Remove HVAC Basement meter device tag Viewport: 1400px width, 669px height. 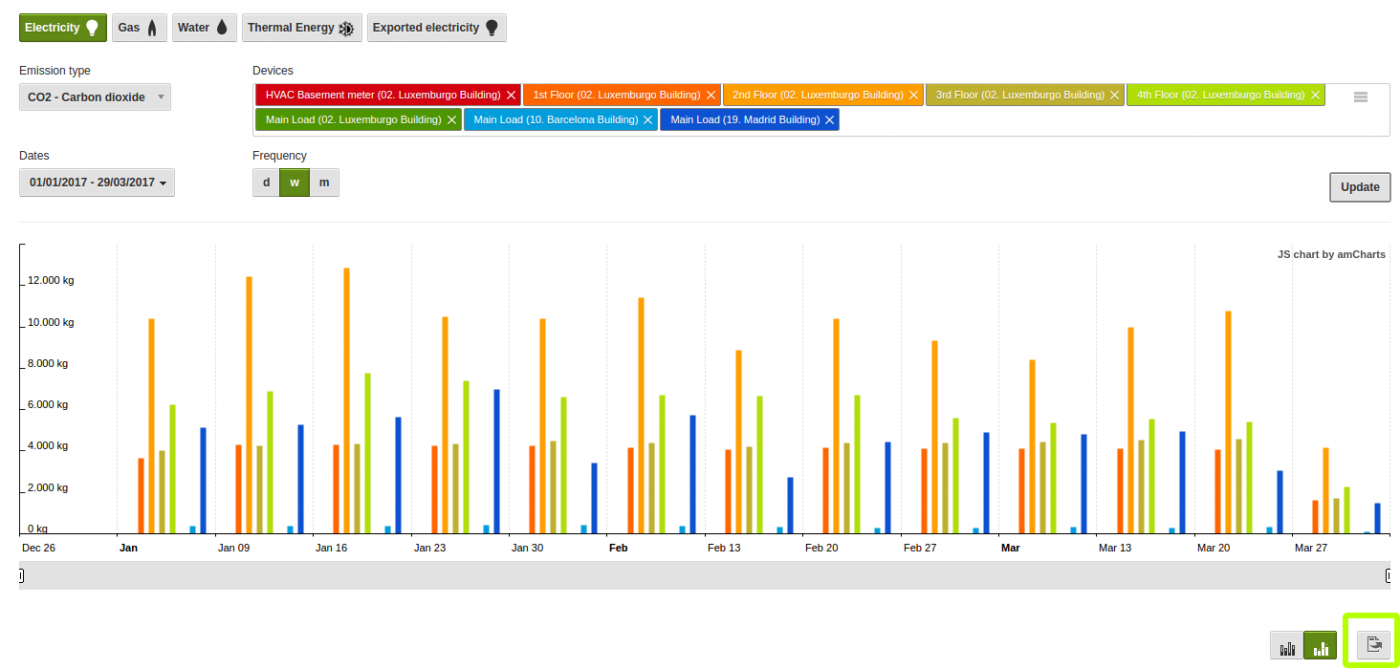coord(511,95)
